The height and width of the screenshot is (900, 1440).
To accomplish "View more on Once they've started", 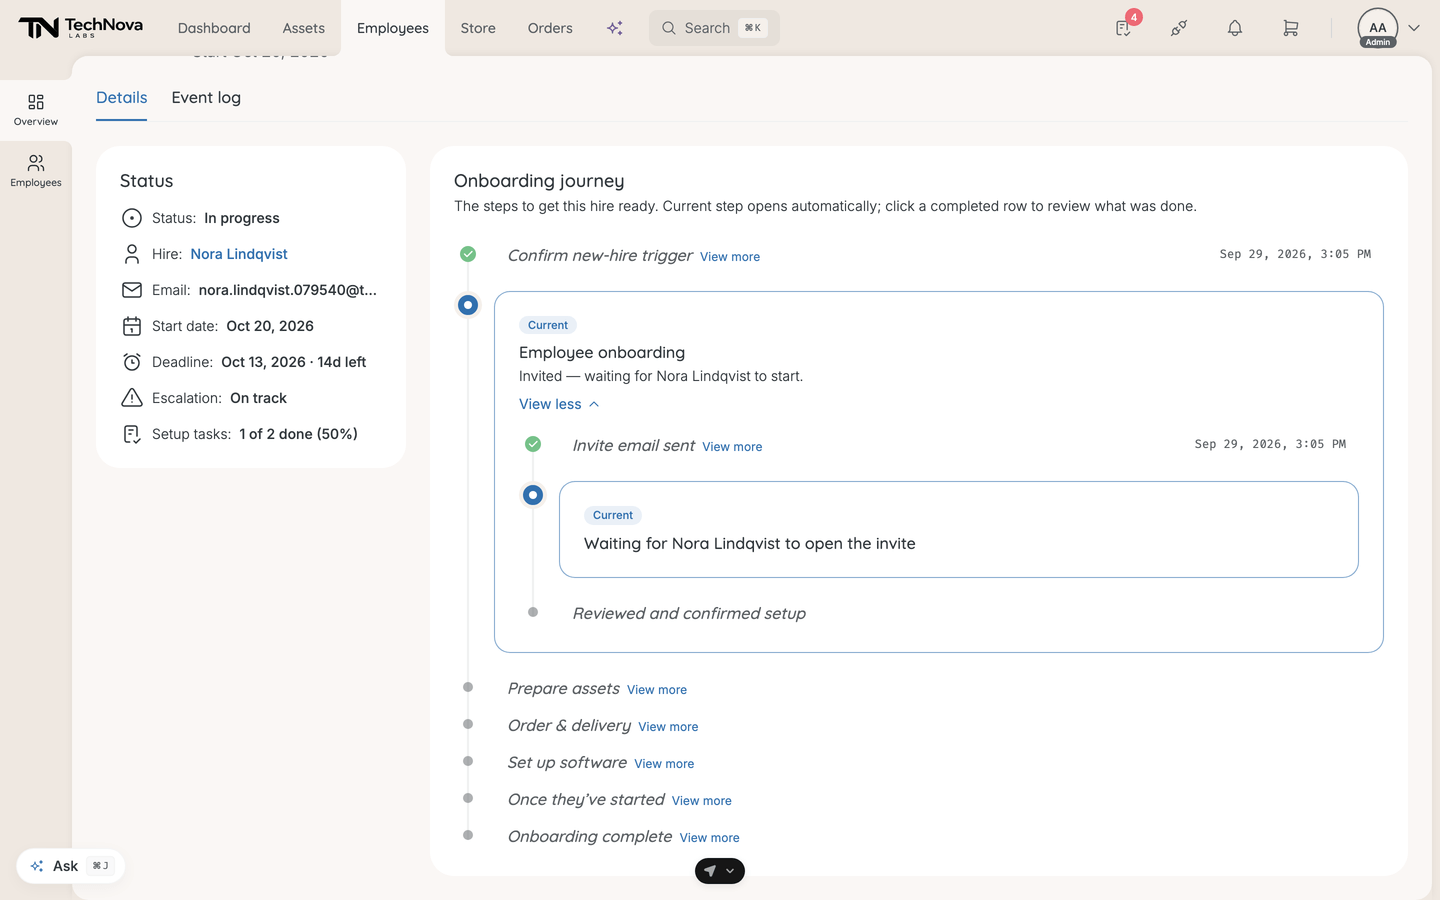I will [x=702, y=801].
